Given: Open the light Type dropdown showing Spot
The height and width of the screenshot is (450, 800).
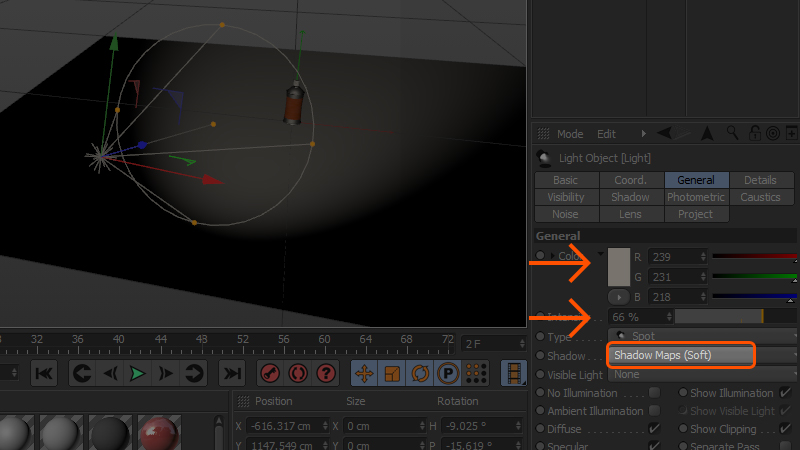Looking at the screenshot, I should (702, 336).
